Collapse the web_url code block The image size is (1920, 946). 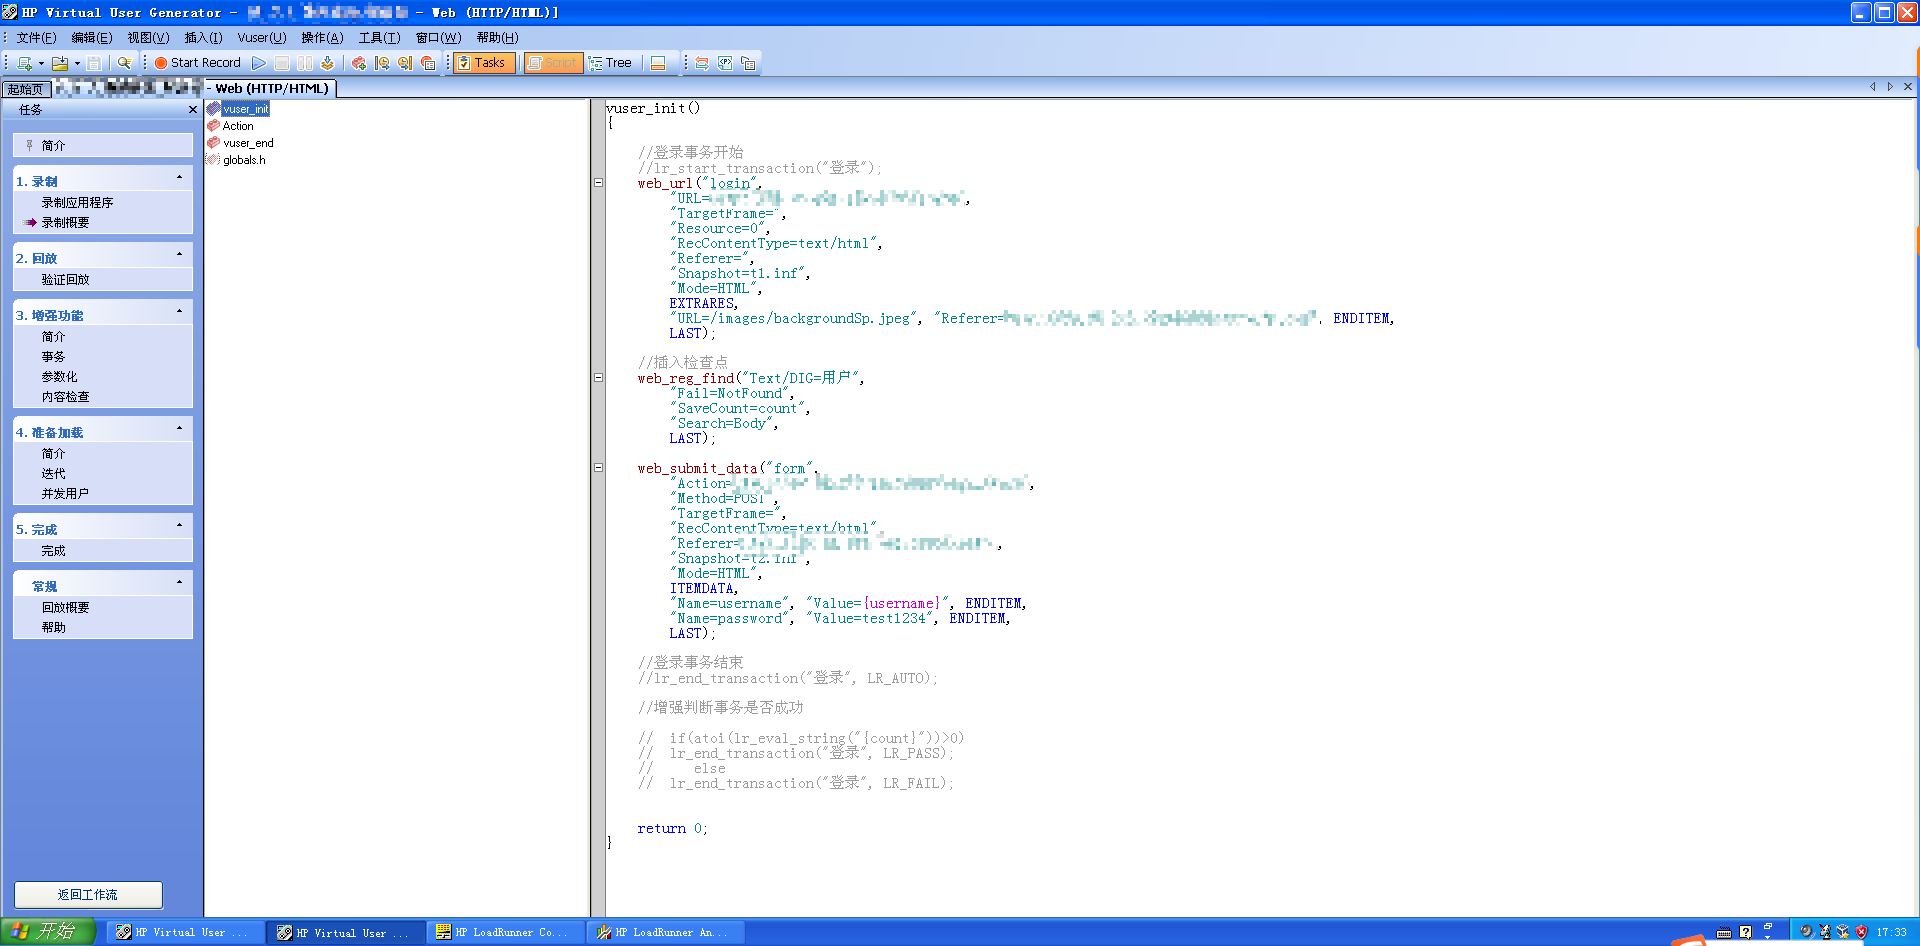[598, 183]
